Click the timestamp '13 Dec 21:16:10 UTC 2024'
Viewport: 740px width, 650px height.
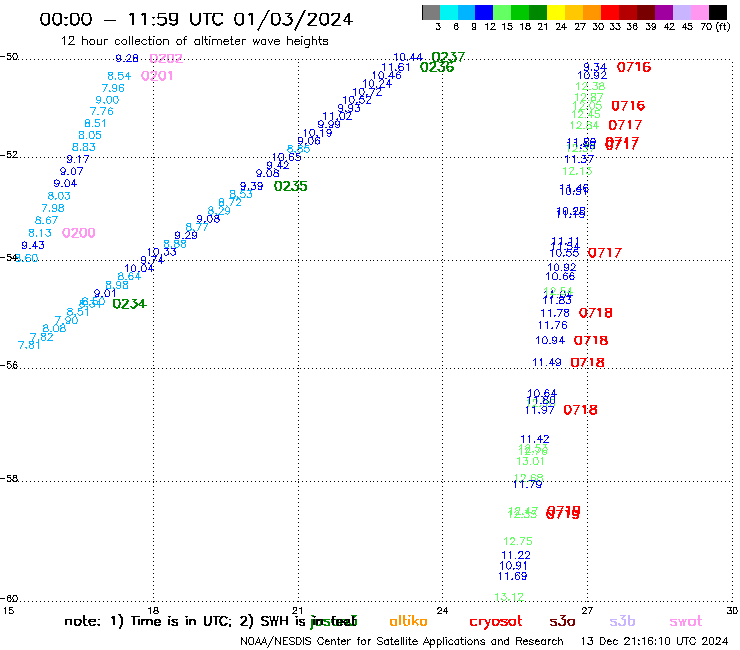point(654,642)
